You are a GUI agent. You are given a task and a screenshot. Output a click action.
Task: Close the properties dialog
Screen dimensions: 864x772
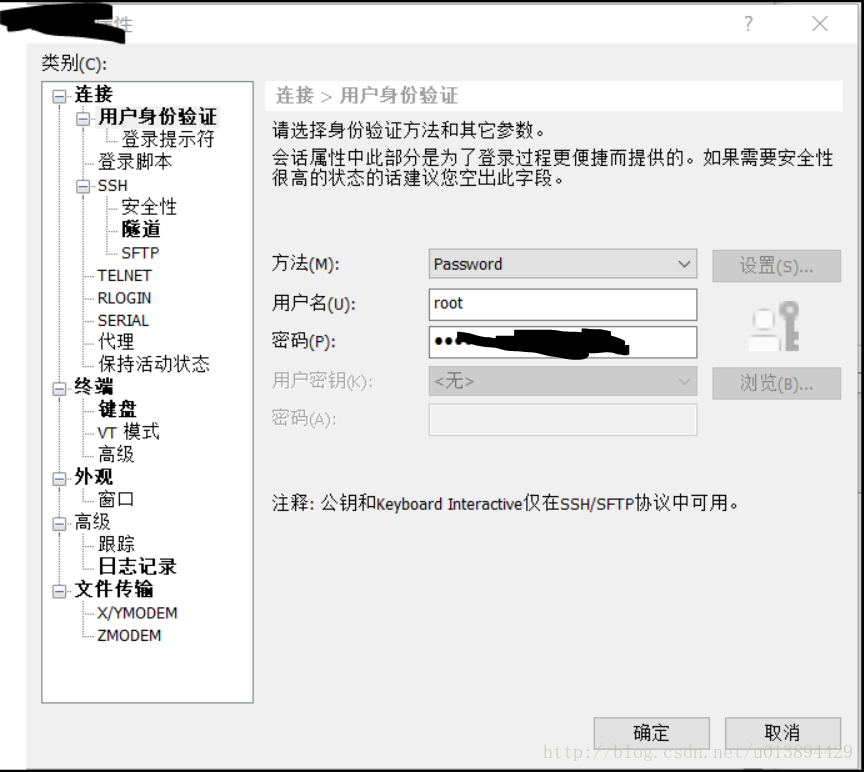click(820, 24)
